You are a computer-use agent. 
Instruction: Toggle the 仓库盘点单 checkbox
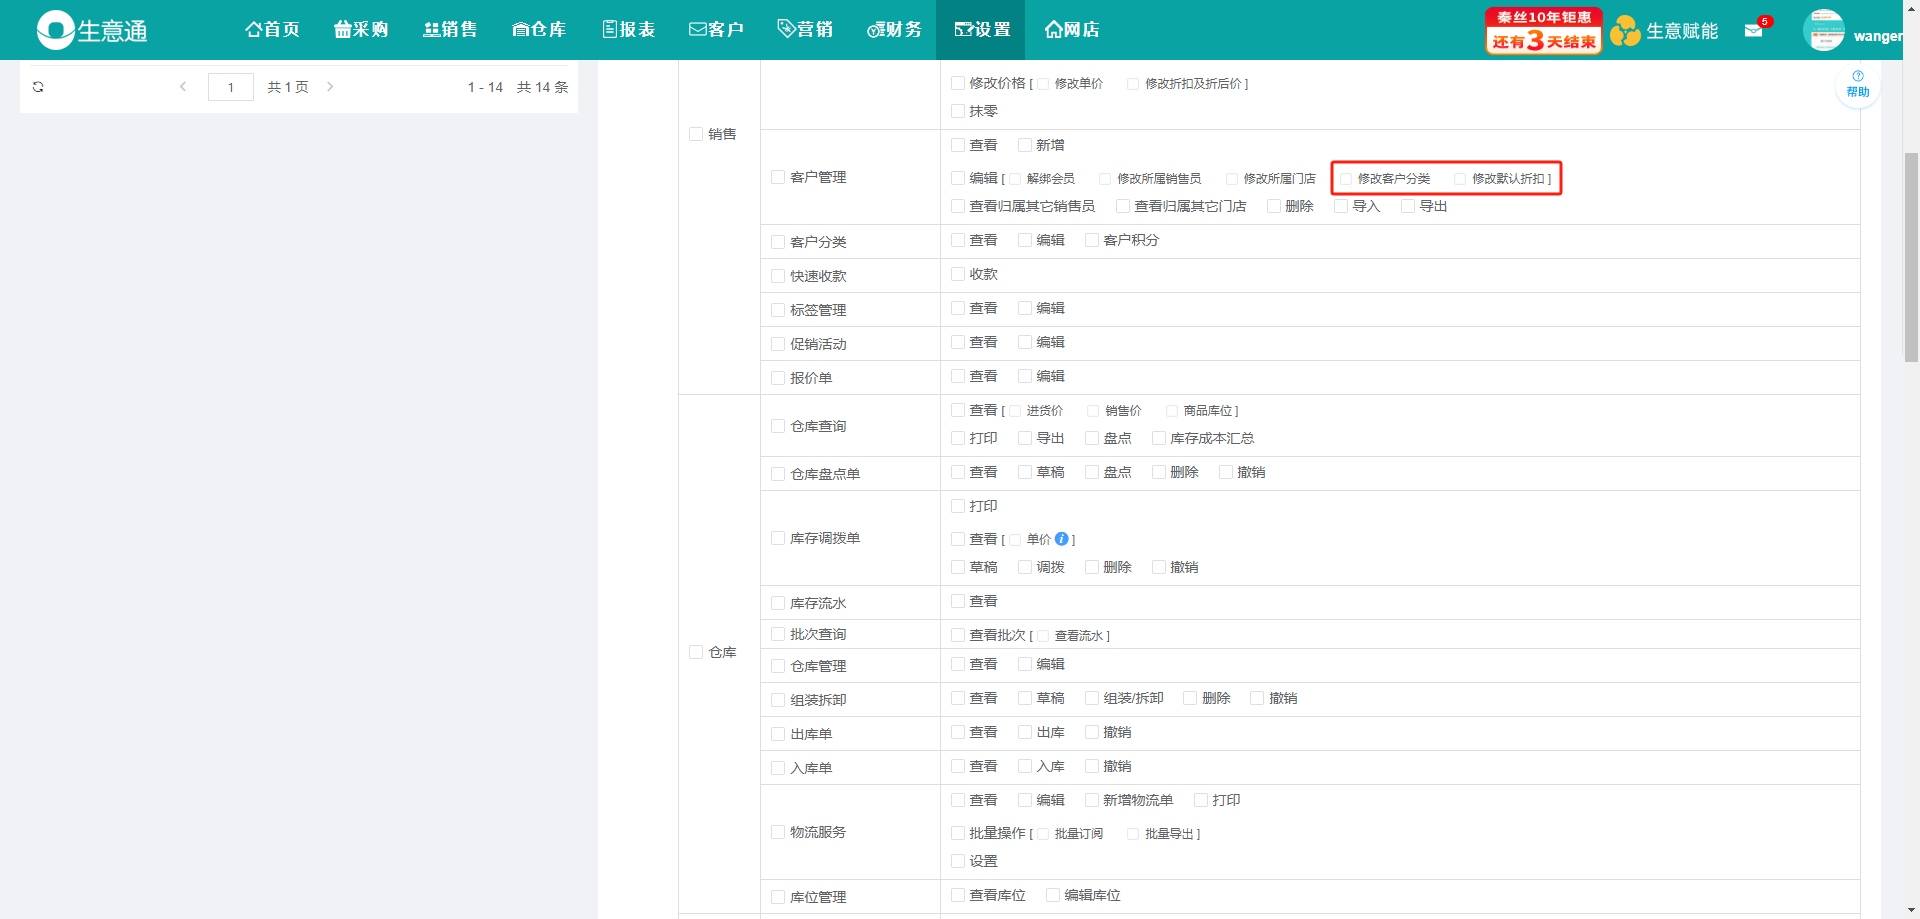pos(778,474)
